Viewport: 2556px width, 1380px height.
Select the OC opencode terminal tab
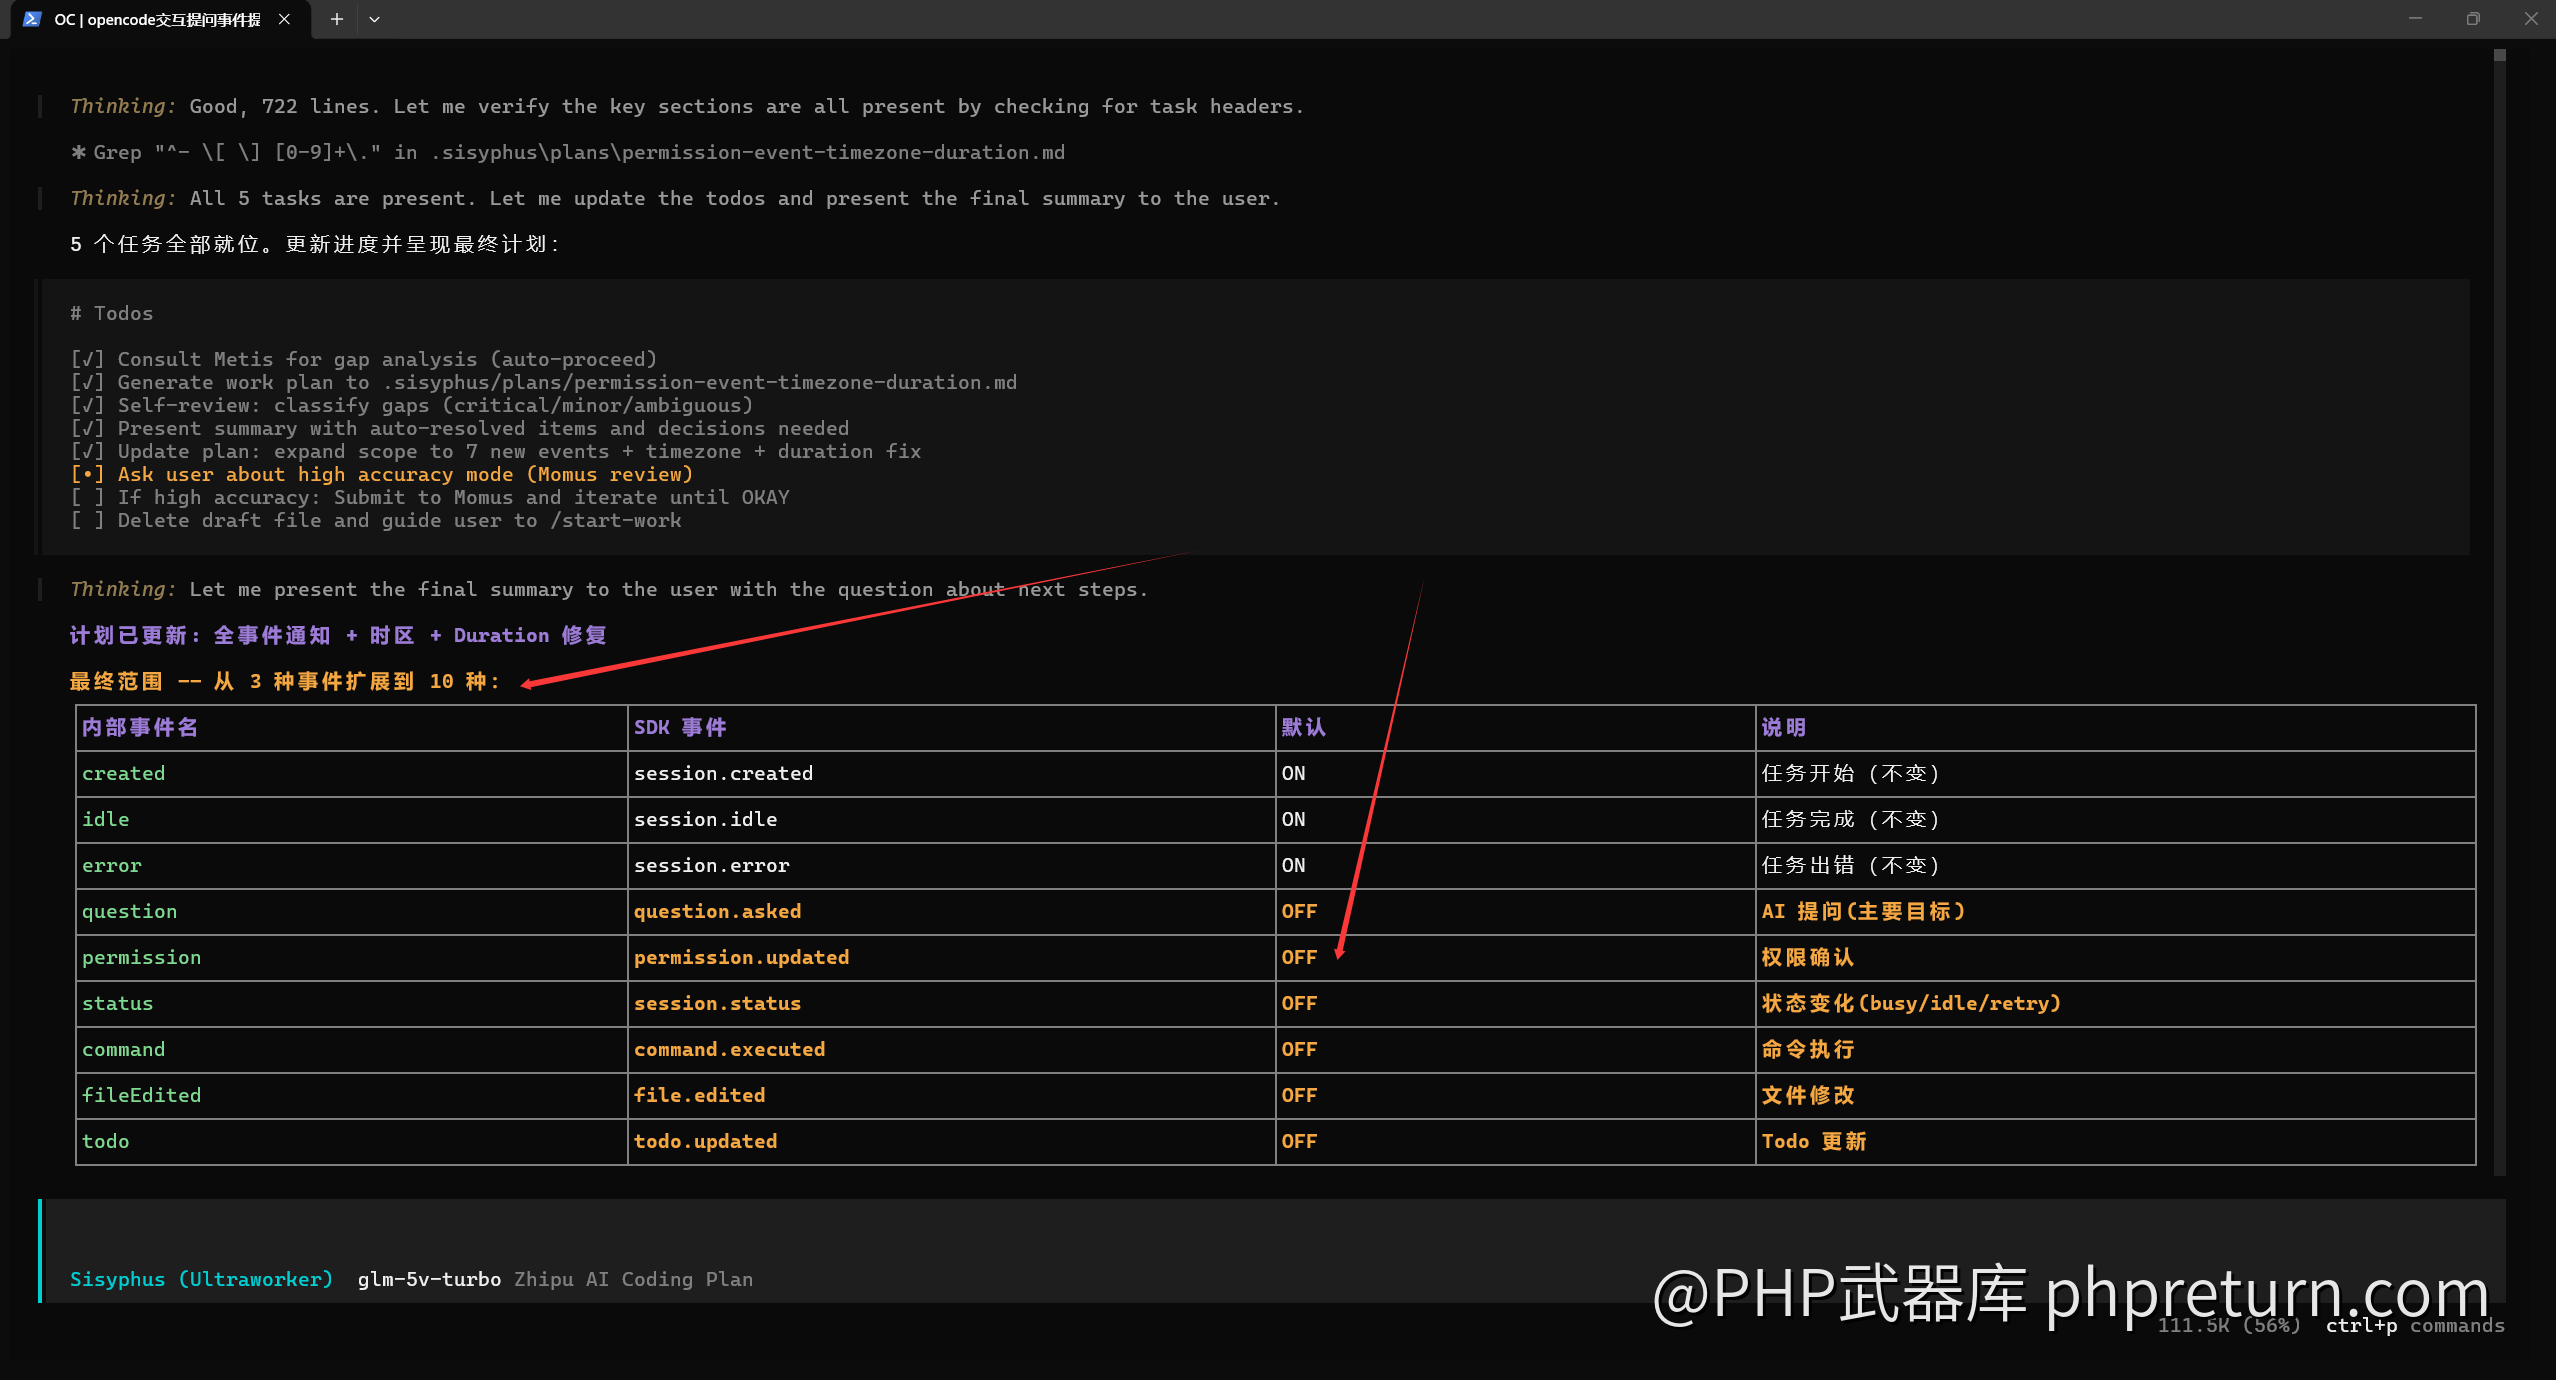[157, 19]
